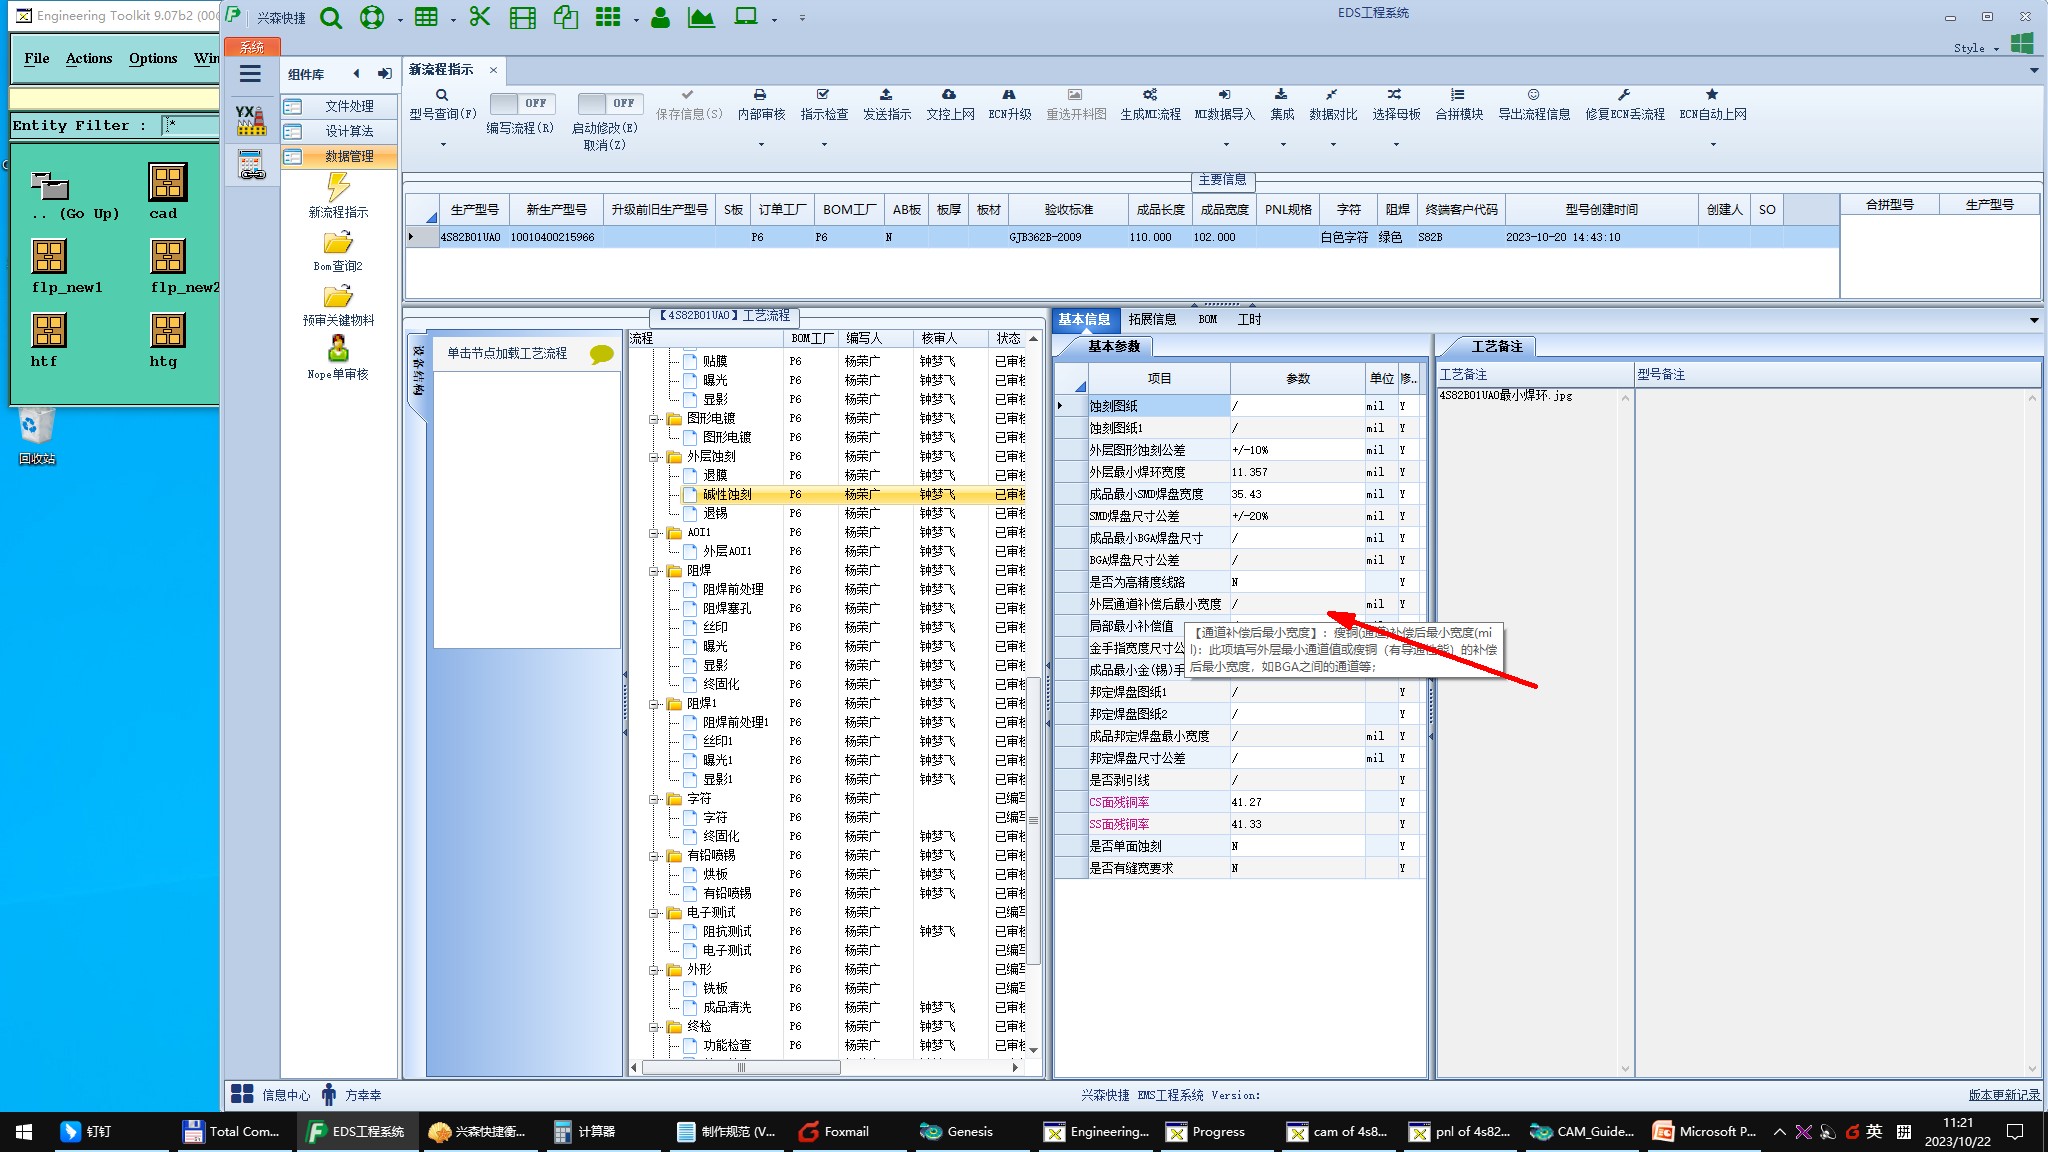
Task: Open the 指示检查 dropdown arrow
Action: [x=824, y=144]
